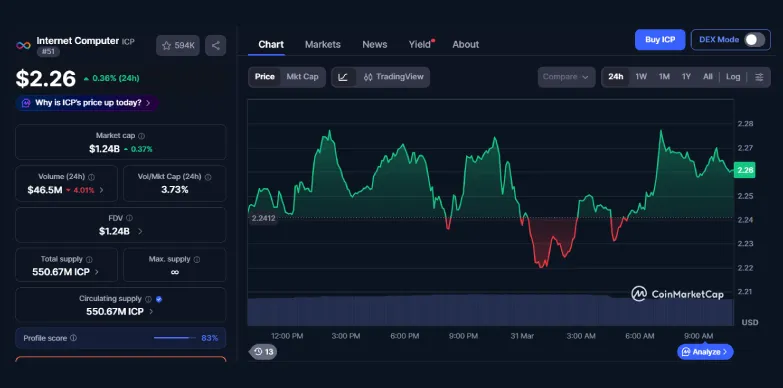Select the line chart icon
Screen dimensions: 783x388
tap(343, 77)
